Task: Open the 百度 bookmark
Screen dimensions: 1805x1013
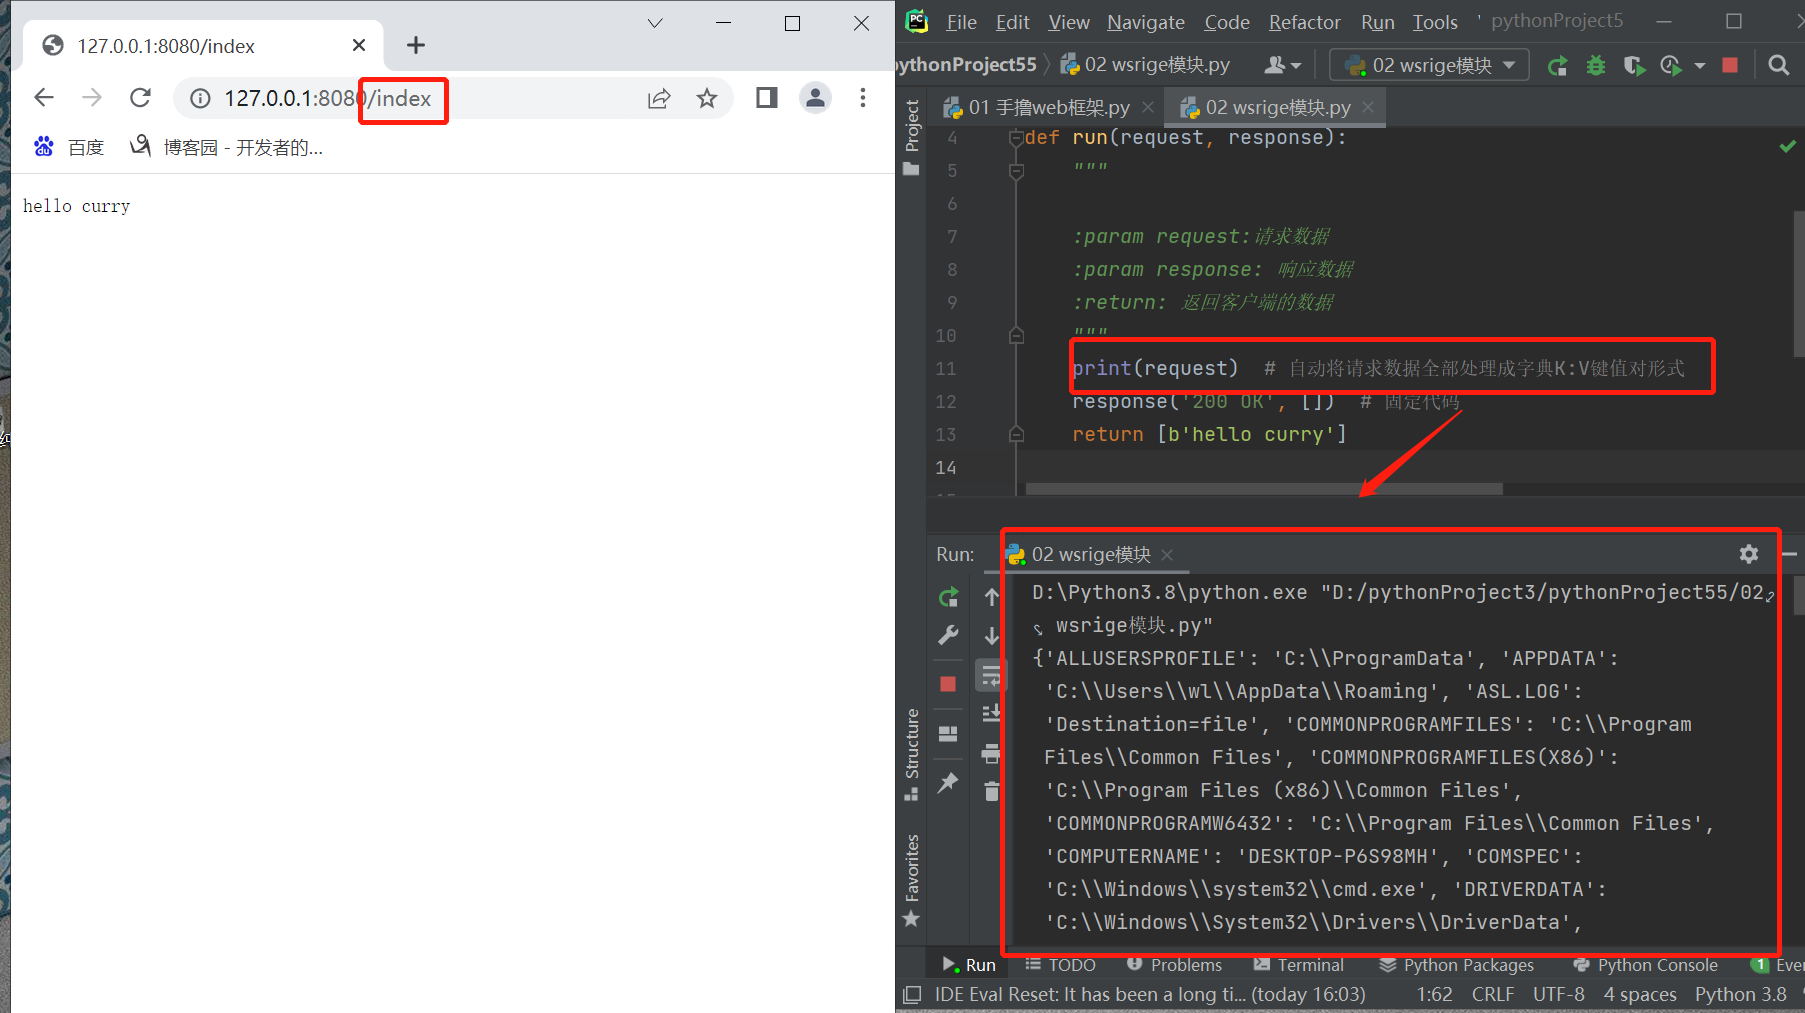Action: coord(69,147)
